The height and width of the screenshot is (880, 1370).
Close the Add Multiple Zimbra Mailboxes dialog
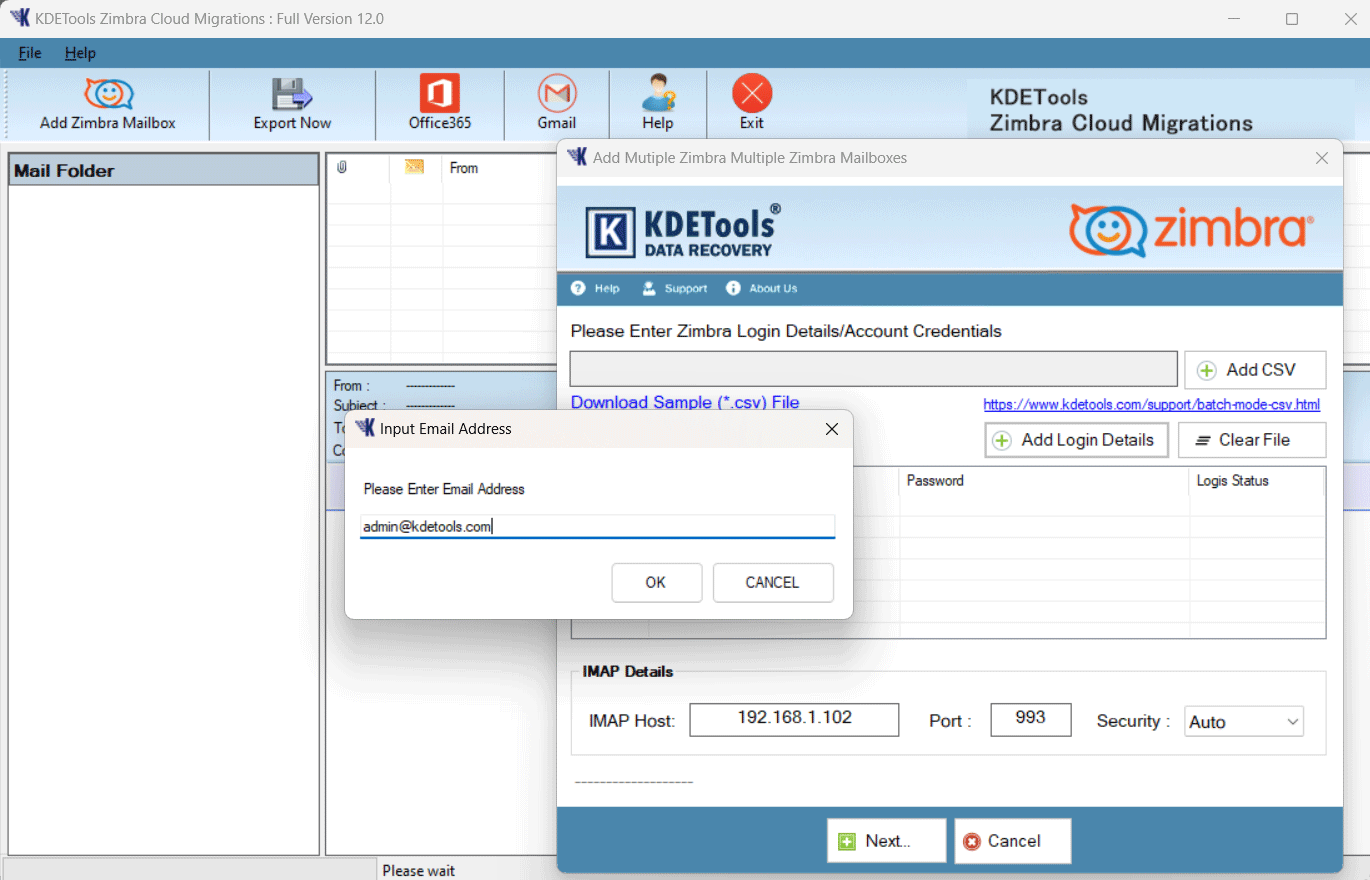[x=1322, y=158]
